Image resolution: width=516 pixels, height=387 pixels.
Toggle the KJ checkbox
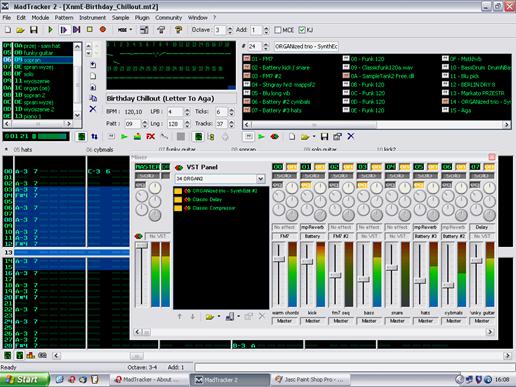[x=302, y=30]
